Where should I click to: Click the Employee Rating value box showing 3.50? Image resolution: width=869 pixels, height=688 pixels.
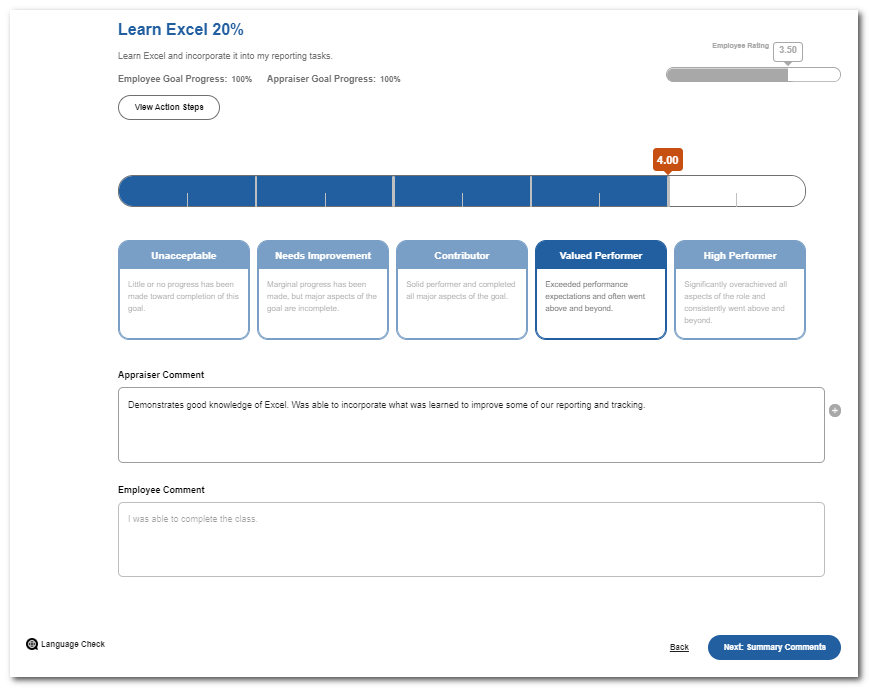coord(786,50)
